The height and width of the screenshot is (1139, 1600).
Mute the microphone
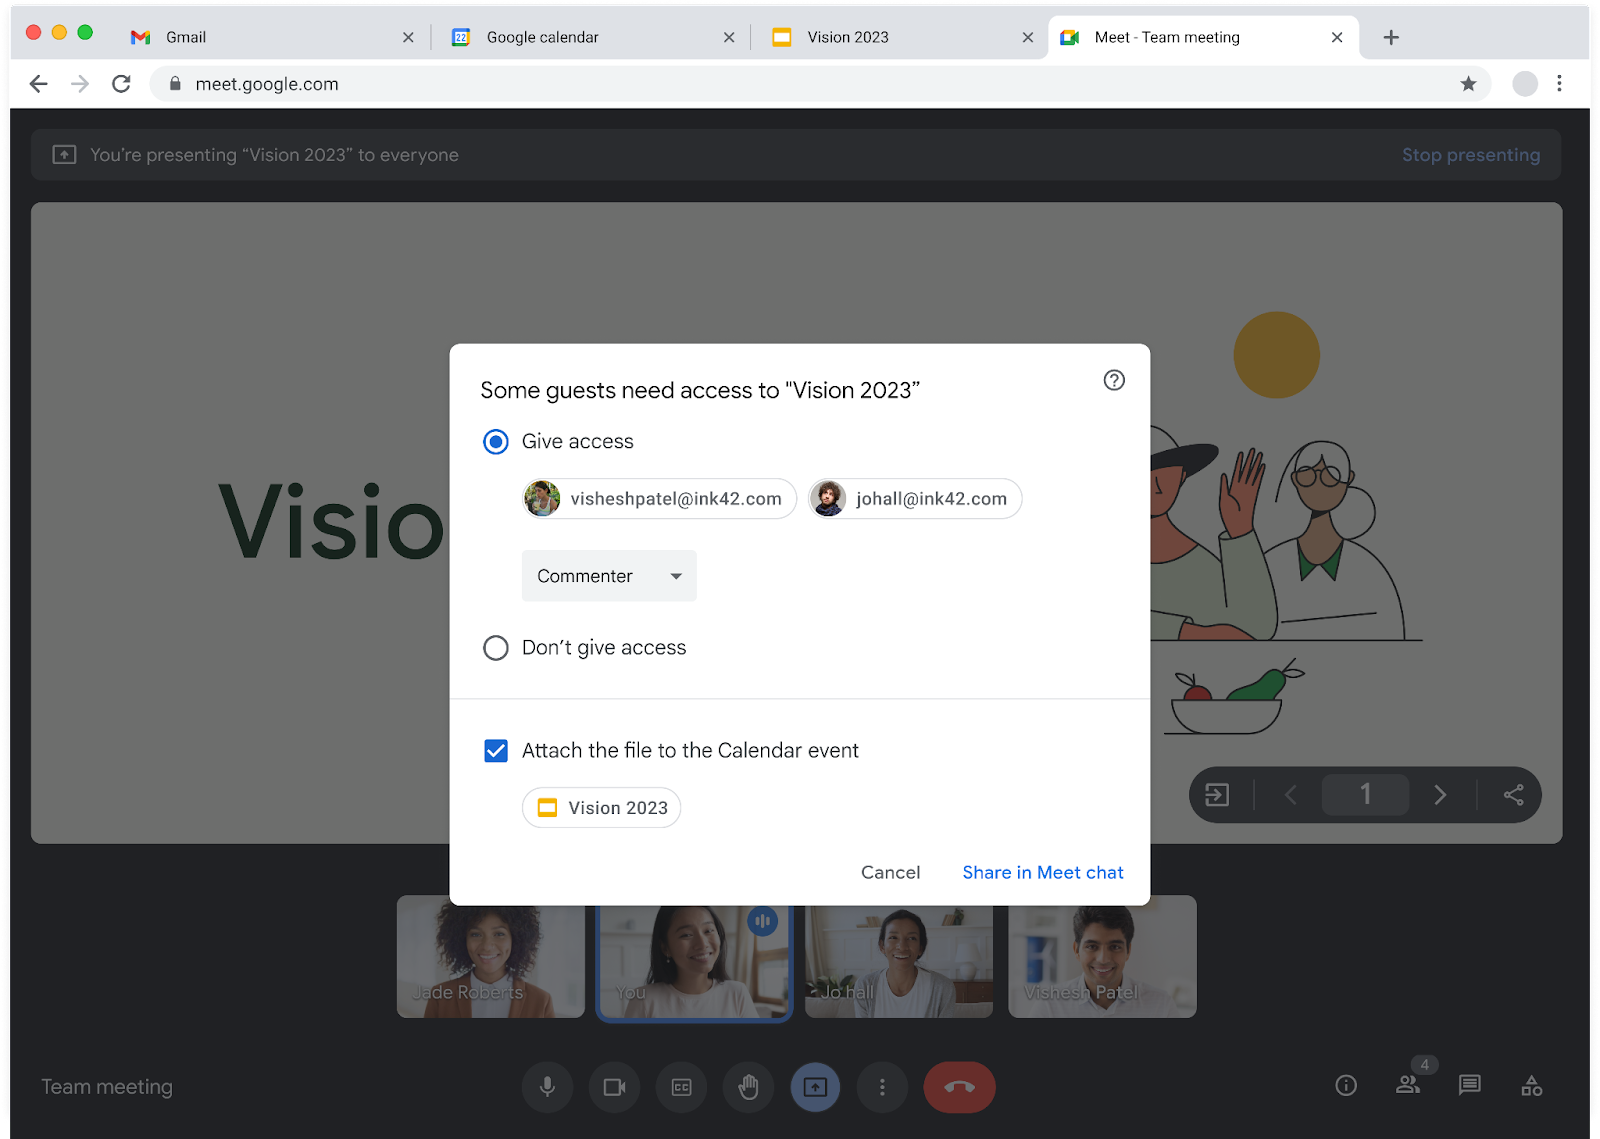click(x=547, y=1087)
